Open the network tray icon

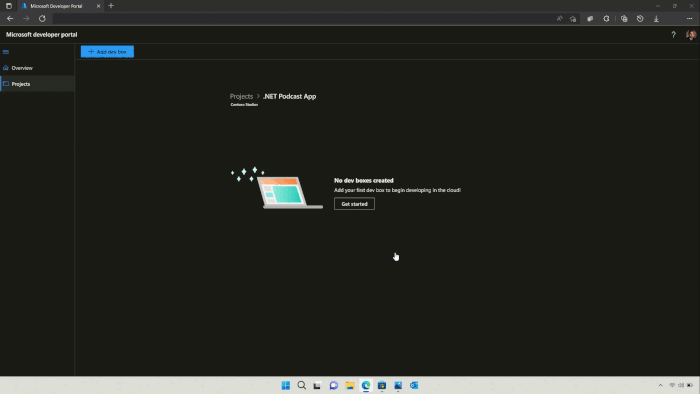[672, 385]
